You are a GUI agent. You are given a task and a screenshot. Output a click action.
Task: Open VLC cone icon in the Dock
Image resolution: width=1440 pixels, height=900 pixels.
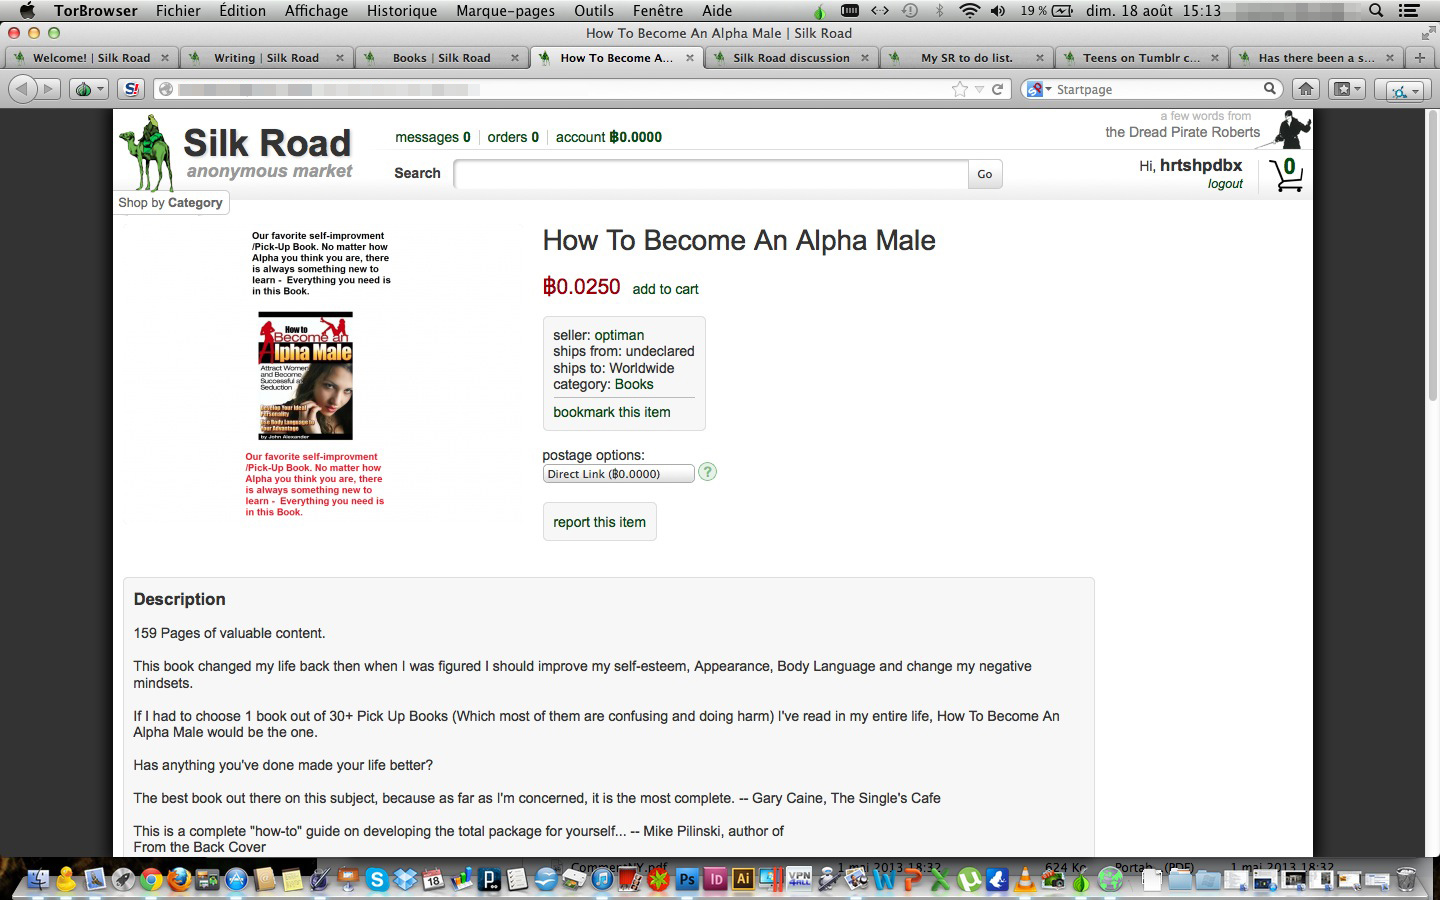point(1025,879)
